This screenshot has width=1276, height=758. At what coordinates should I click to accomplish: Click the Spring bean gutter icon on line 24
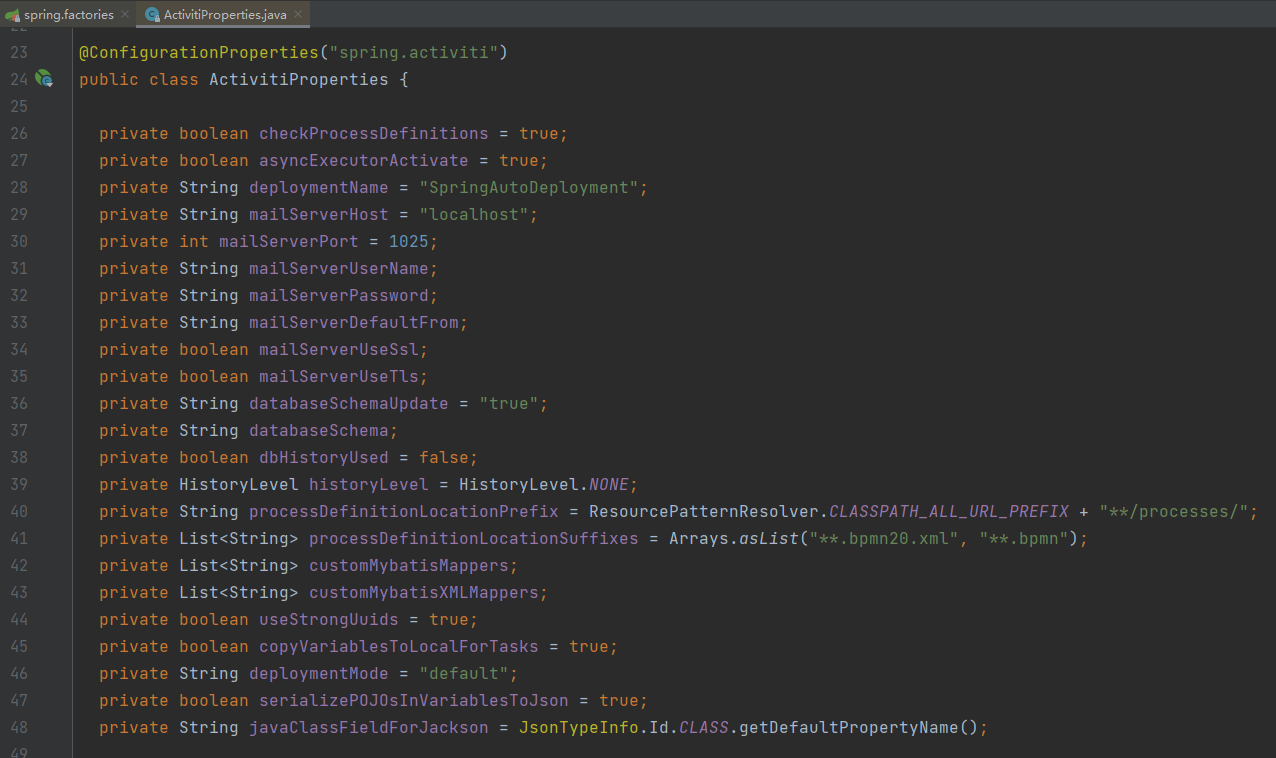coord(44,78)
